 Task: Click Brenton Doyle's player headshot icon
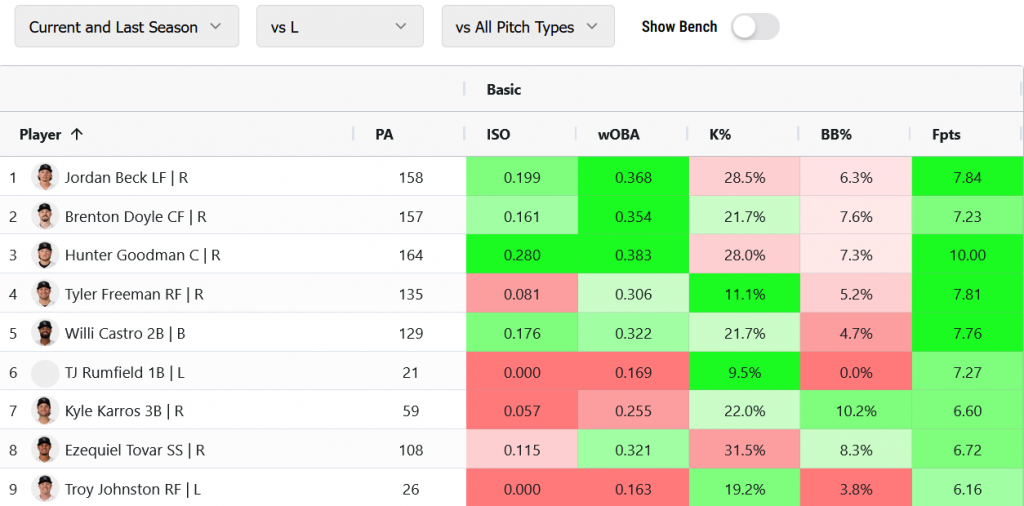pyautogui.click(x=45, y=216)
